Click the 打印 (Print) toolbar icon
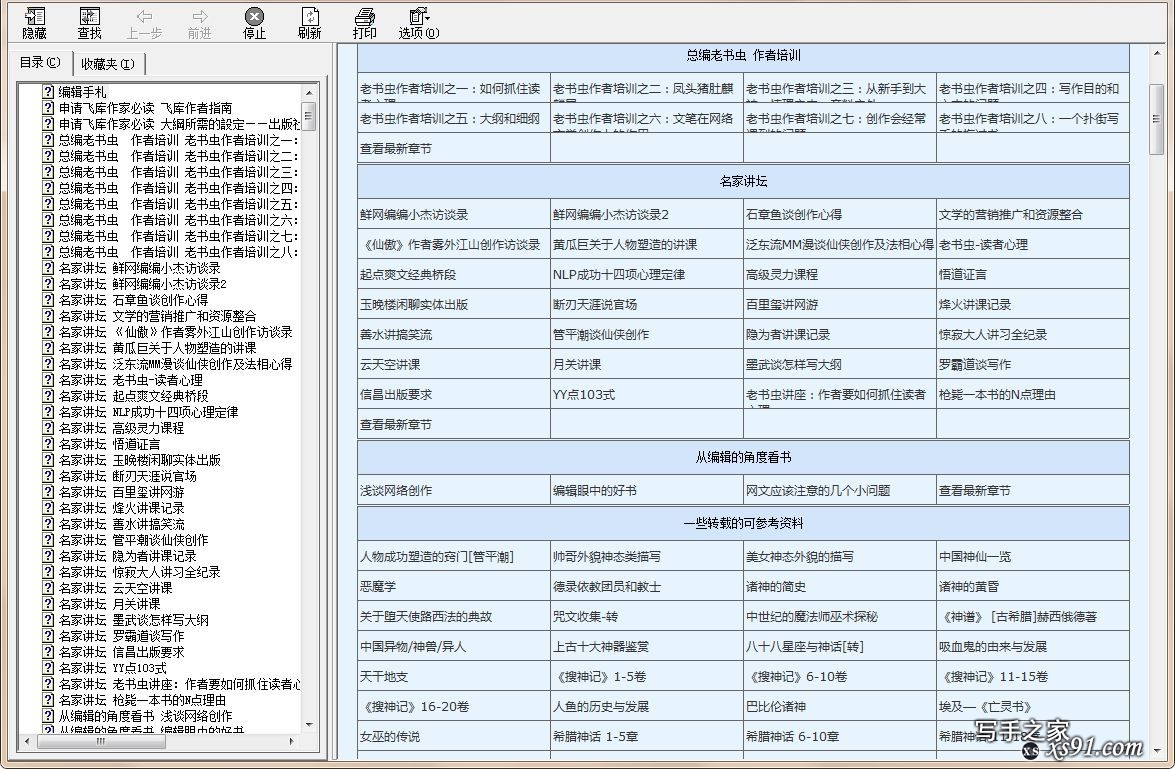Image resolution: width=1175 pixels, height=769 pixels. [364, 16]
